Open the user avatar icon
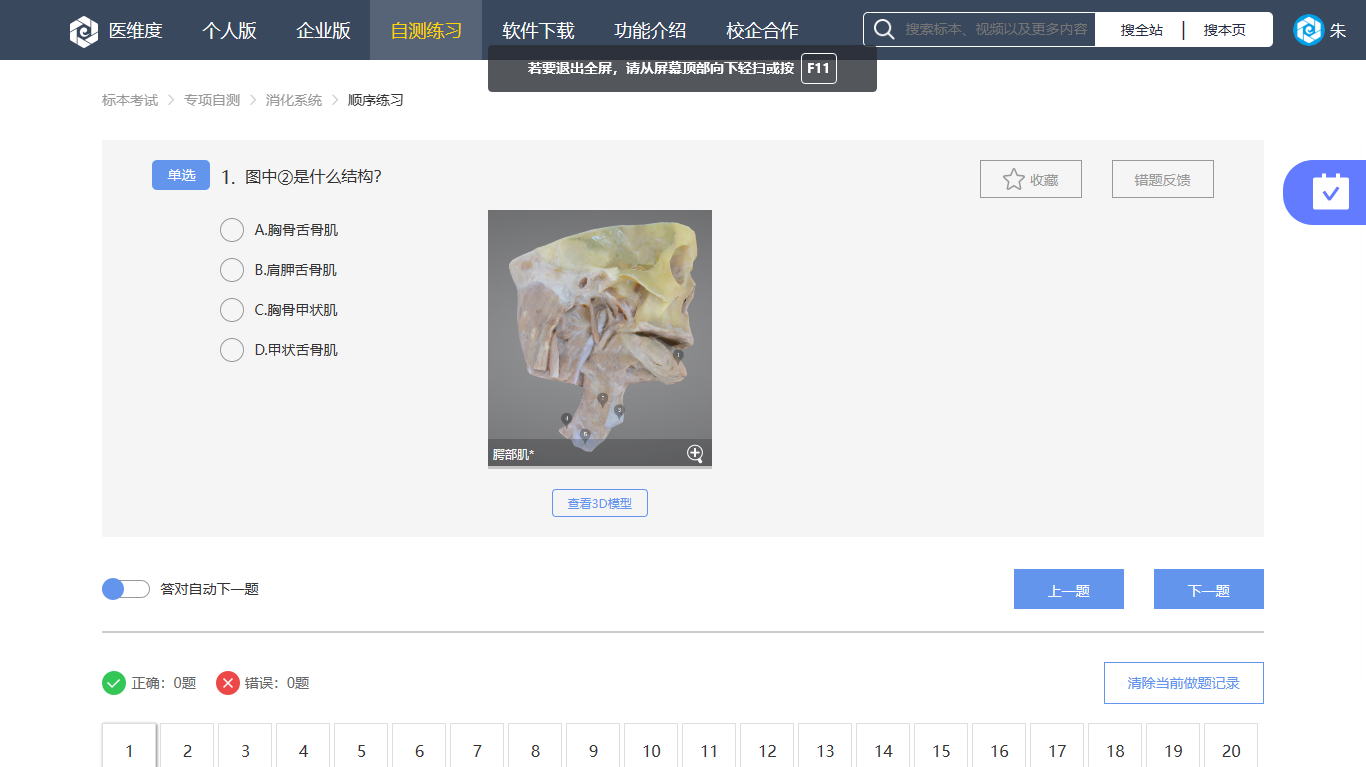This screenshot has height=767, width=1366. tap(1308, 30)
